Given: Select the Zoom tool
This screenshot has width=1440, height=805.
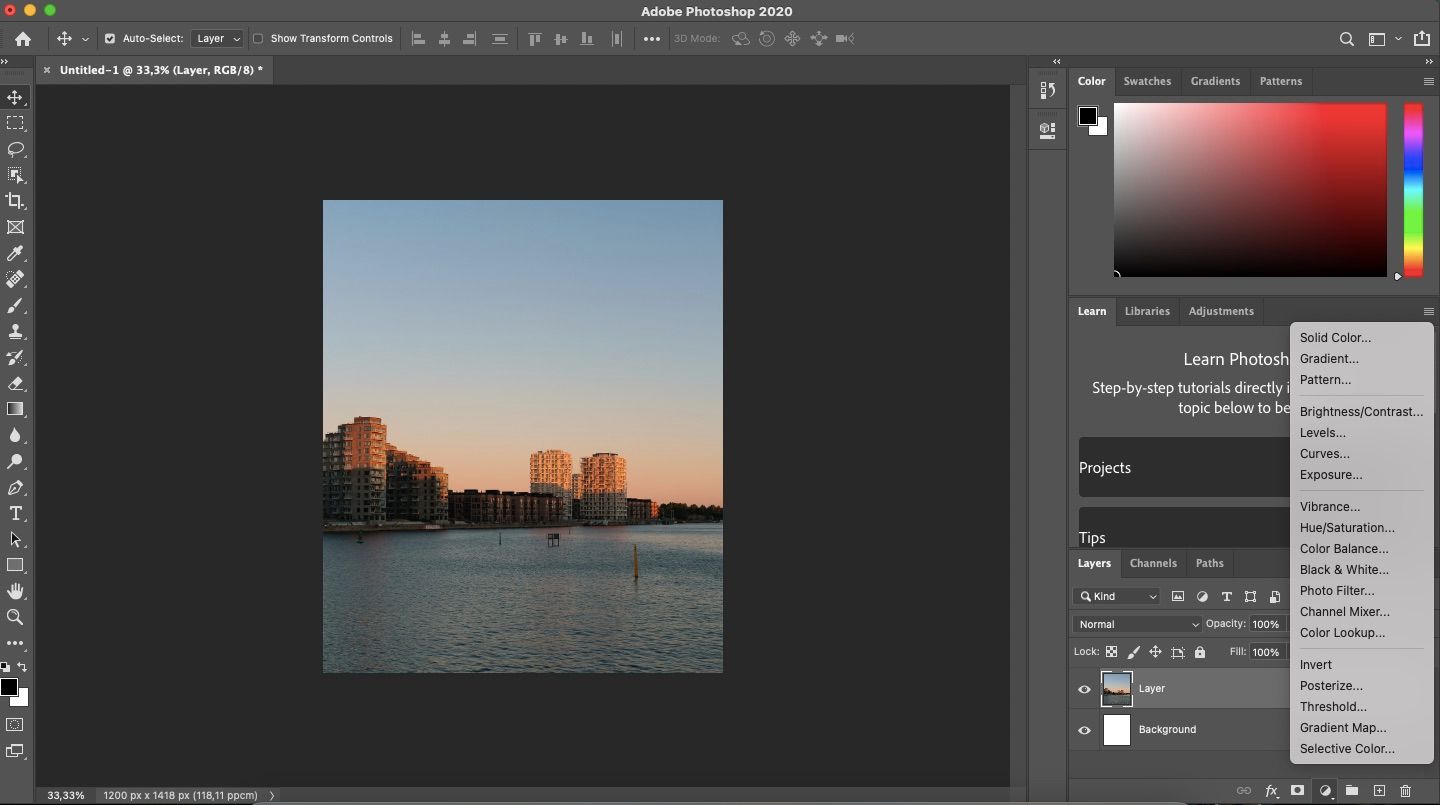Looking at the screenshot, I should [x=15, y=617].
